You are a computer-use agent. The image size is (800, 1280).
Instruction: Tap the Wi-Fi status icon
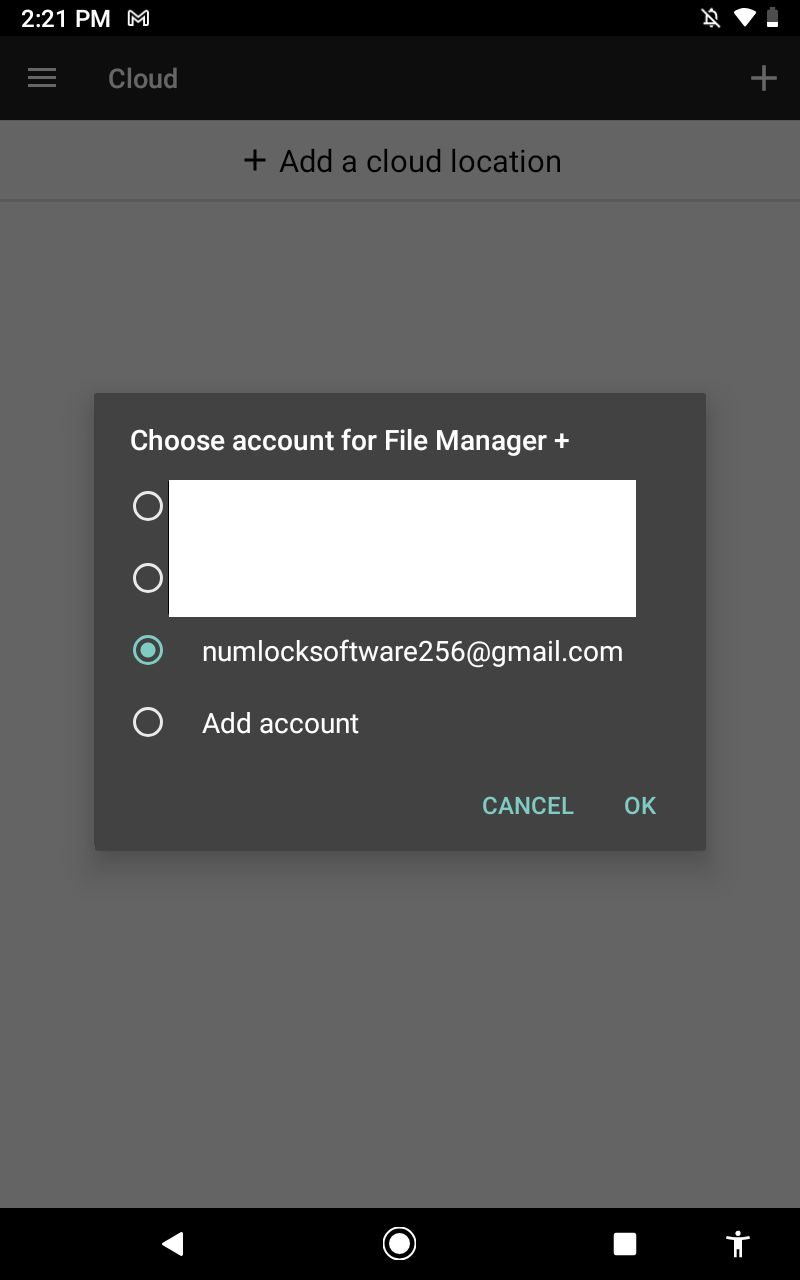tap(744, 18)
